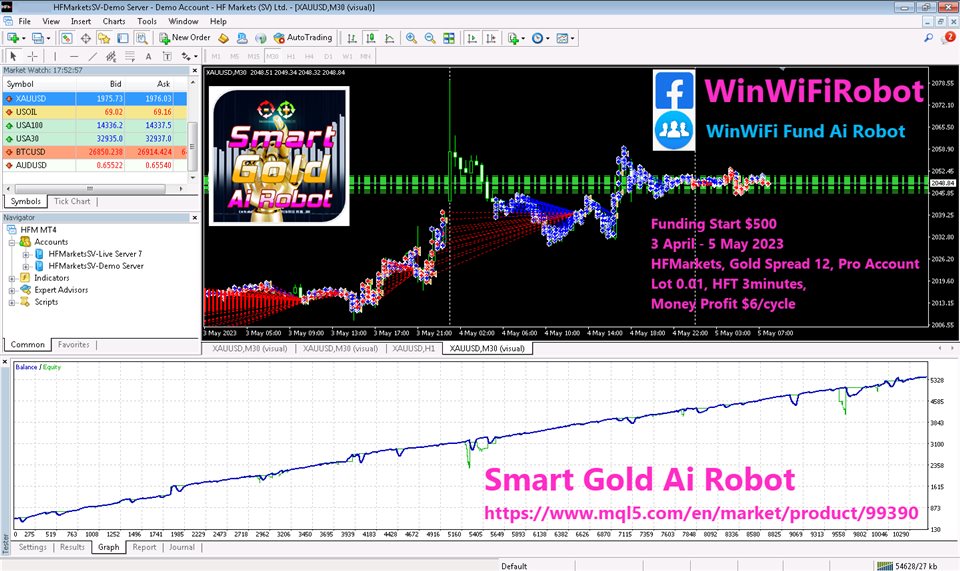The height and width of the screenshot is (571, 960).
Task: Open the Templates dropdown arrow
Action: (574, 38)
